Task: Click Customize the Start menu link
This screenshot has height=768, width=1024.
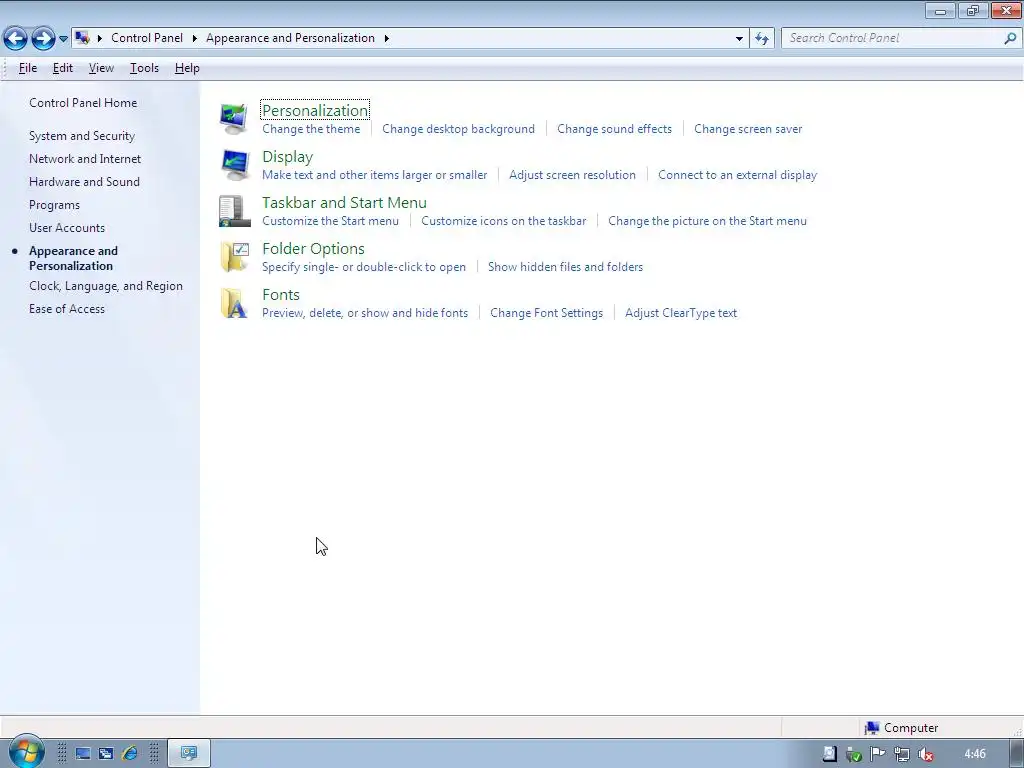Action: coord(330,221)
